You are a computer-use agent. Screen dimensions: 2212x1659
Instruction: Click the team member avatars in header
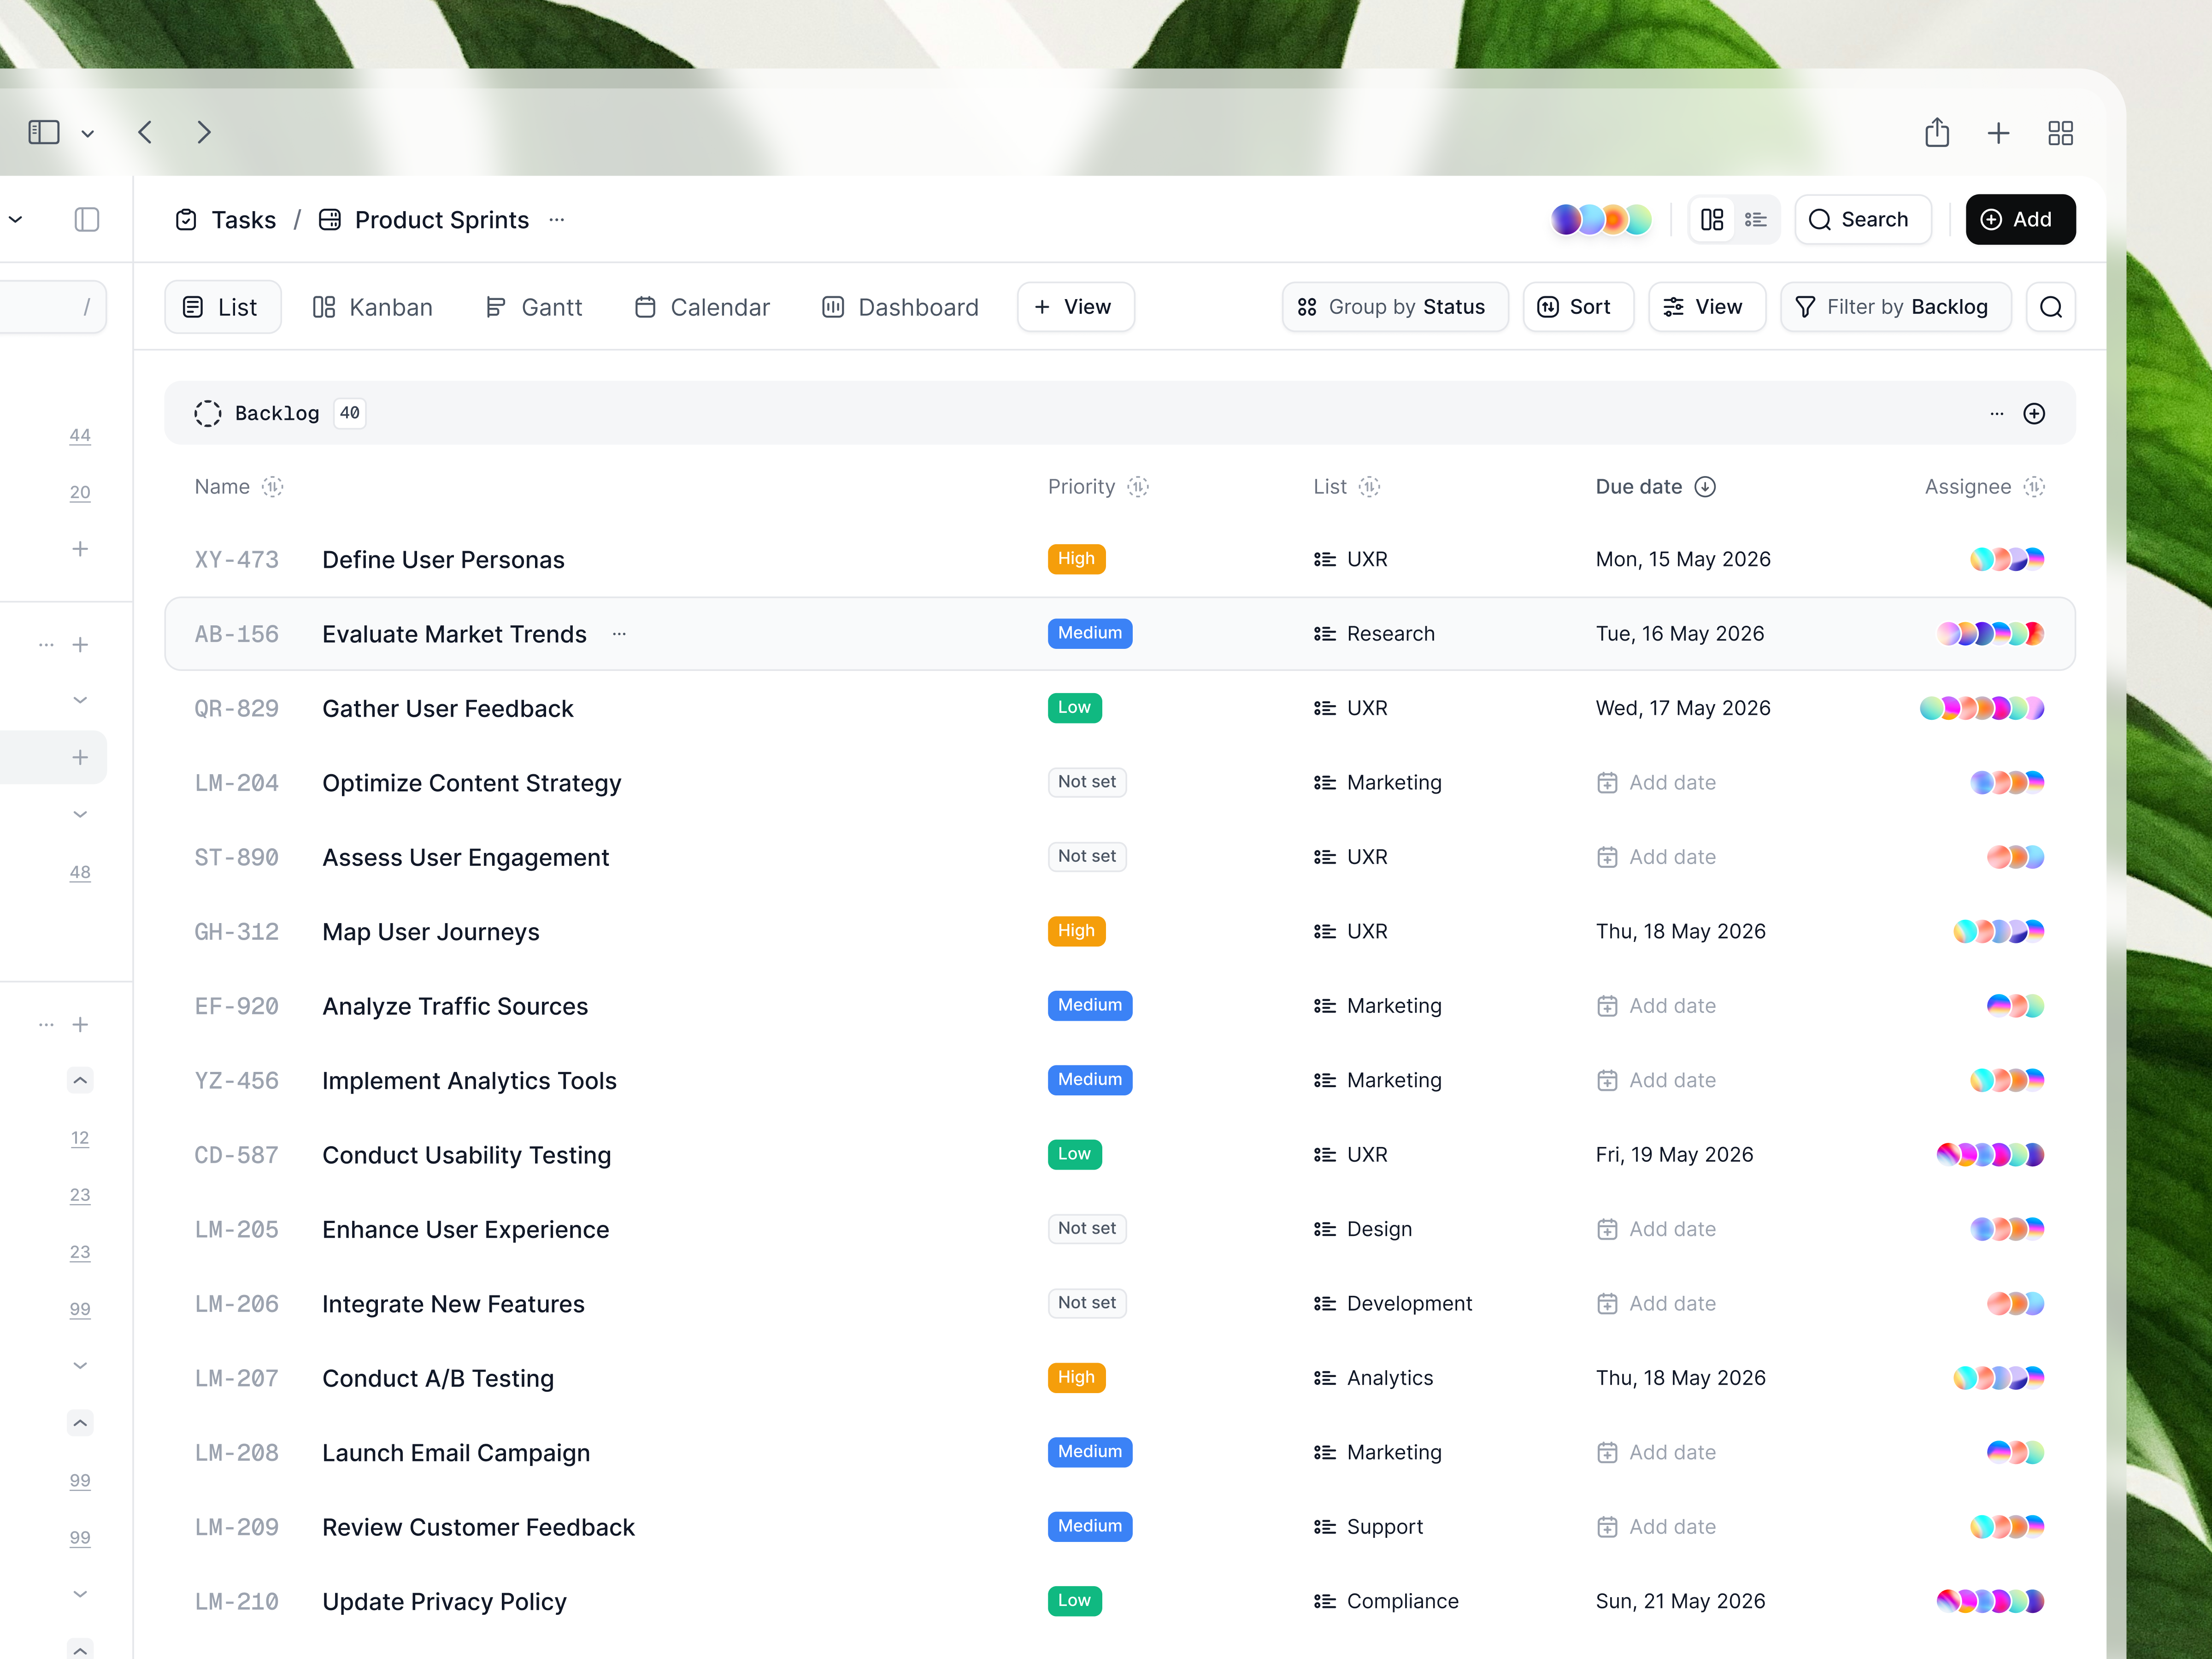point(1600,219)
